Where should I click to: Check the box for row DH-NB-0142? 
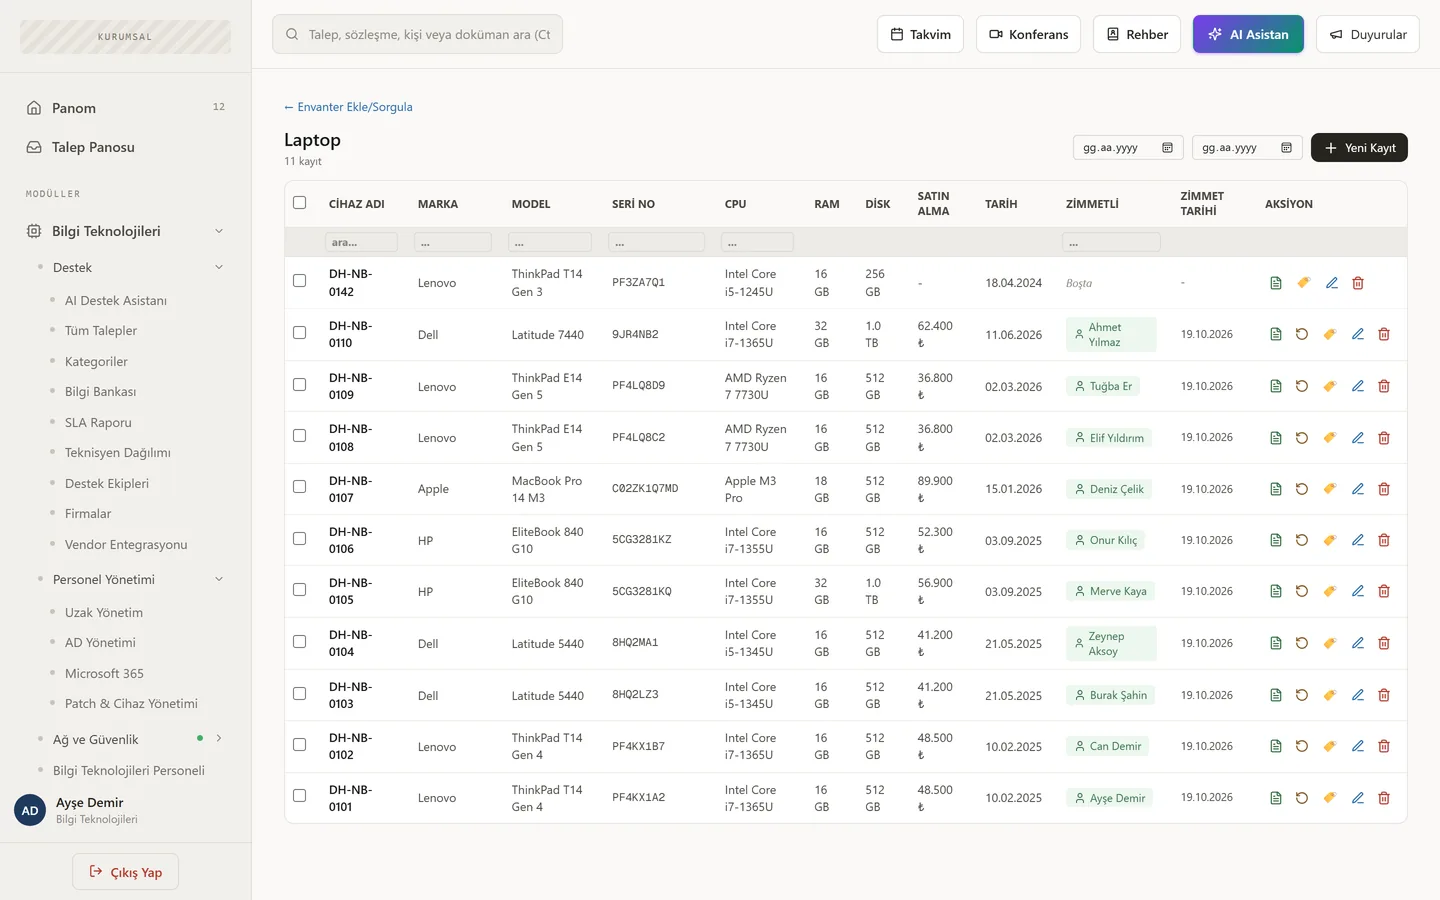(x=299, y=281)
